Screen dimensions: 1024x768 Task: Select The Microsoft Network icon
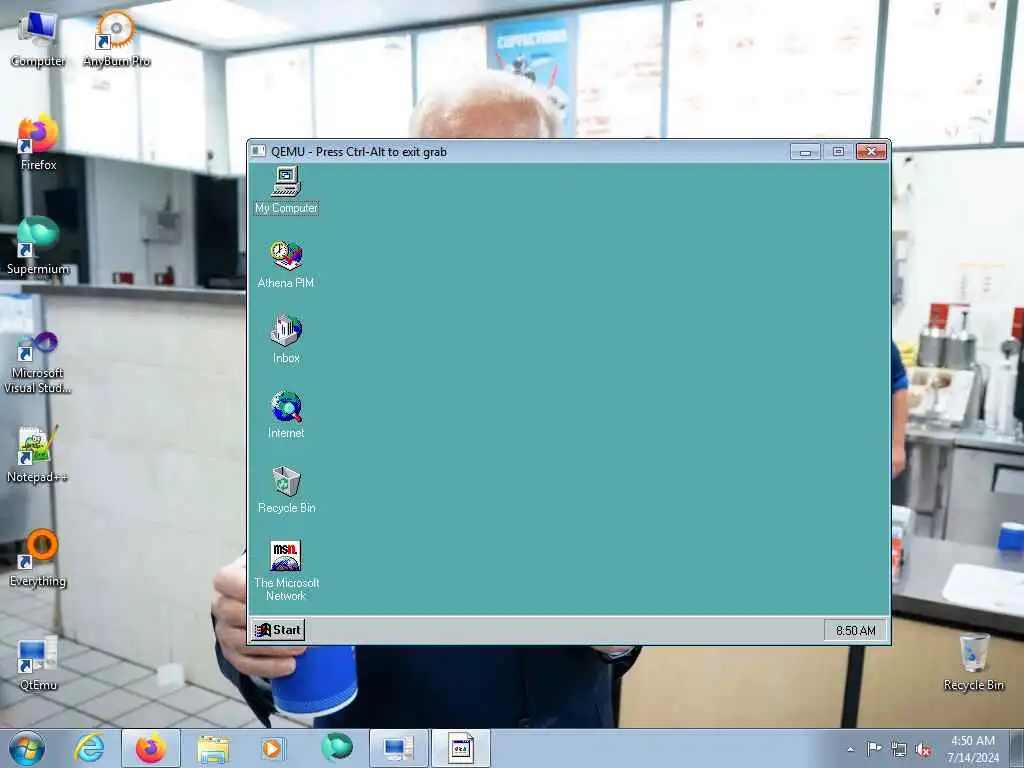coord(286,570)
